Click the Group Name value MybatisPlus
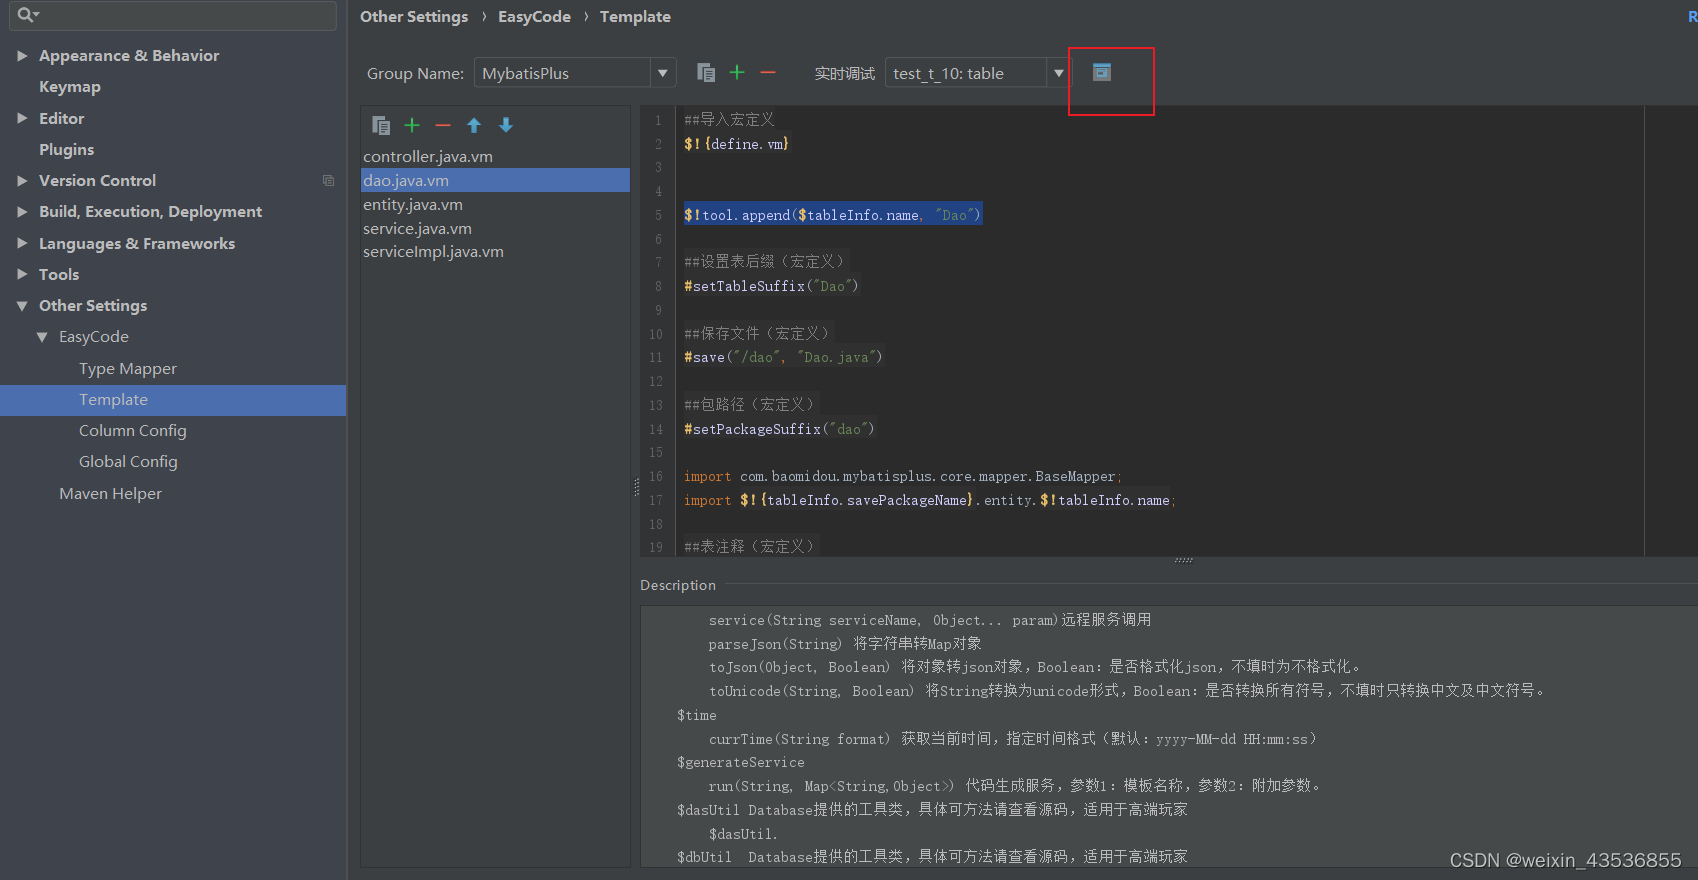Image resolution: width=1698 pixels, height=880 pixels. click(x=525, y=73)
